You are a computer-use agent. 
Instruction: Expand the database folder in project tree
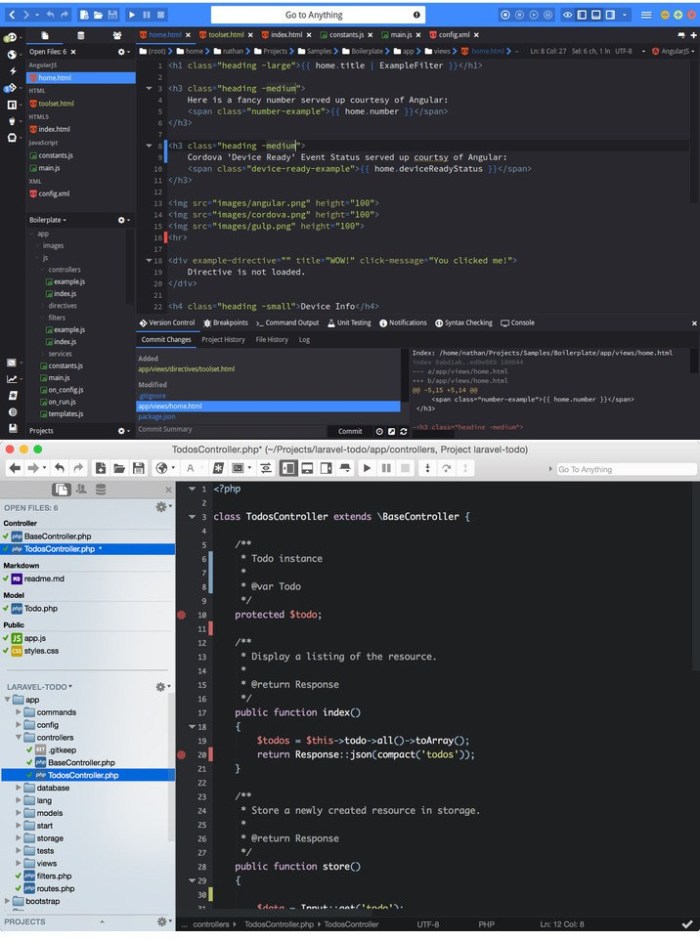pos(19,788)
